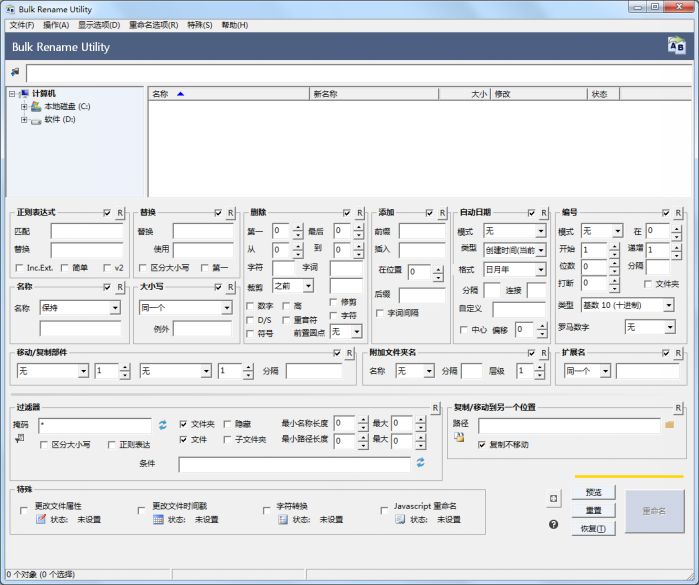The image size is (699, 585).
Task: Click the refresh icon beside condition field
Action: [421, 463]
